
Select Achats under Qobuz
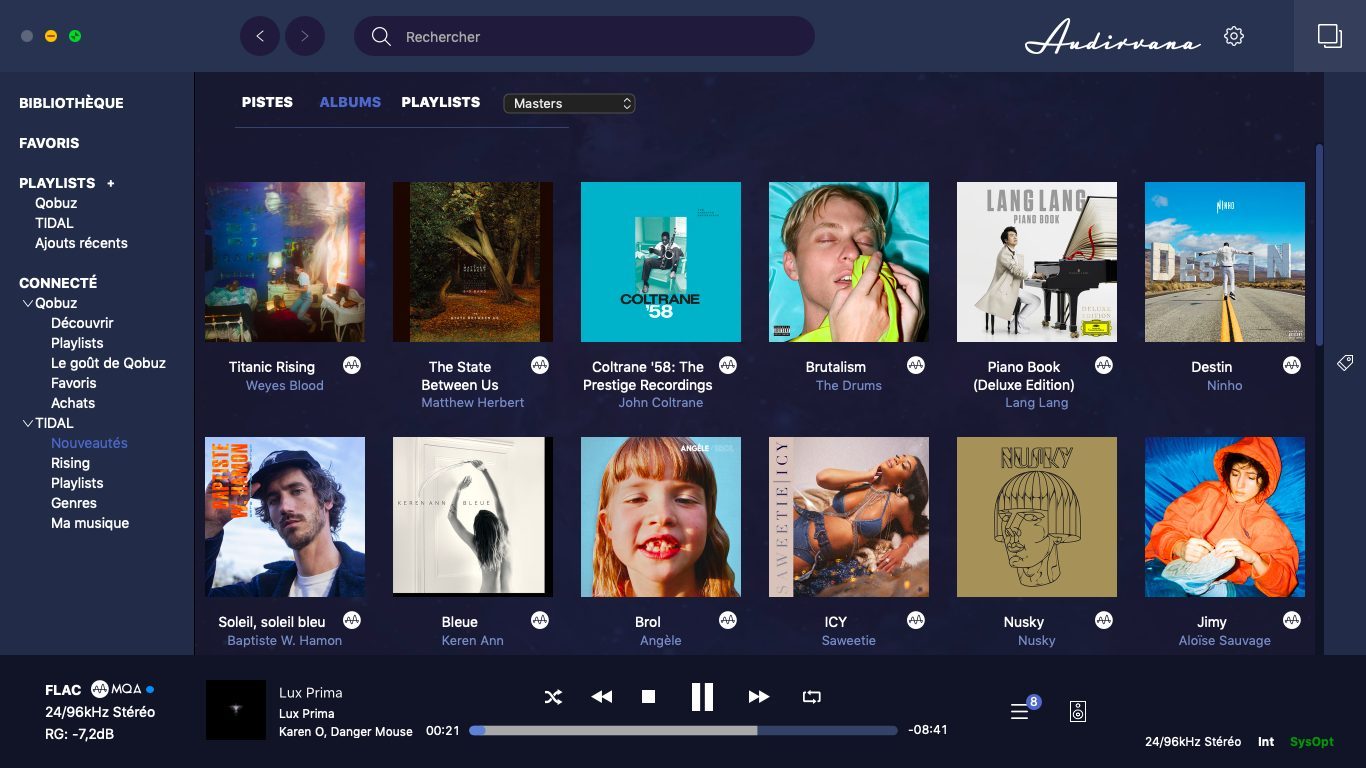[x=73, y=403]
